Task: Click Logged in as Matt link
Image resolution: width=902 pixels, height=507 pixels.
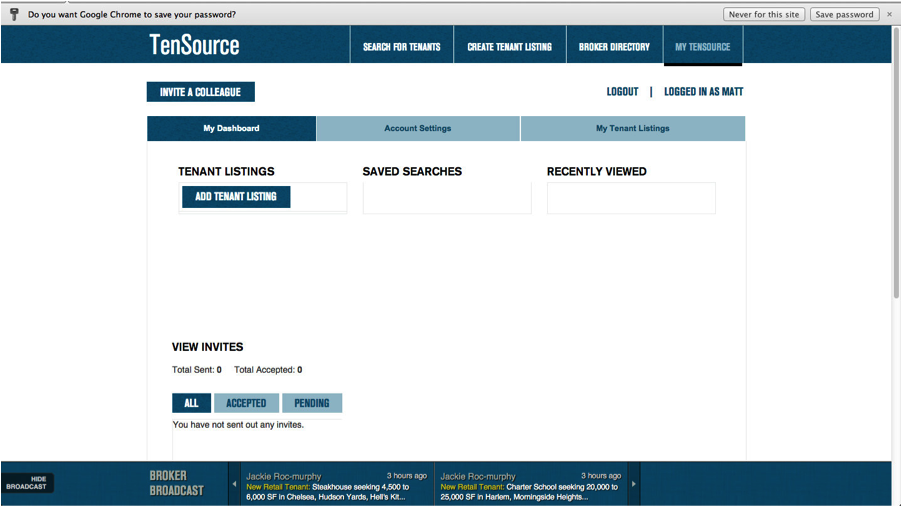Action: tap(704, 92)
